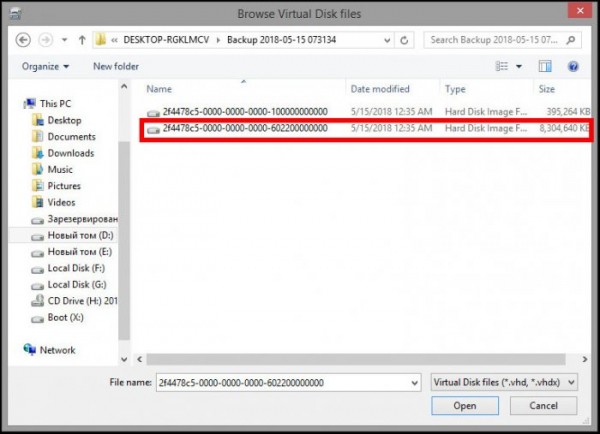Select Local Disk (G:)
Image resolution: width=600 pixels, height=434 pixels.
(x=69, y=285)
